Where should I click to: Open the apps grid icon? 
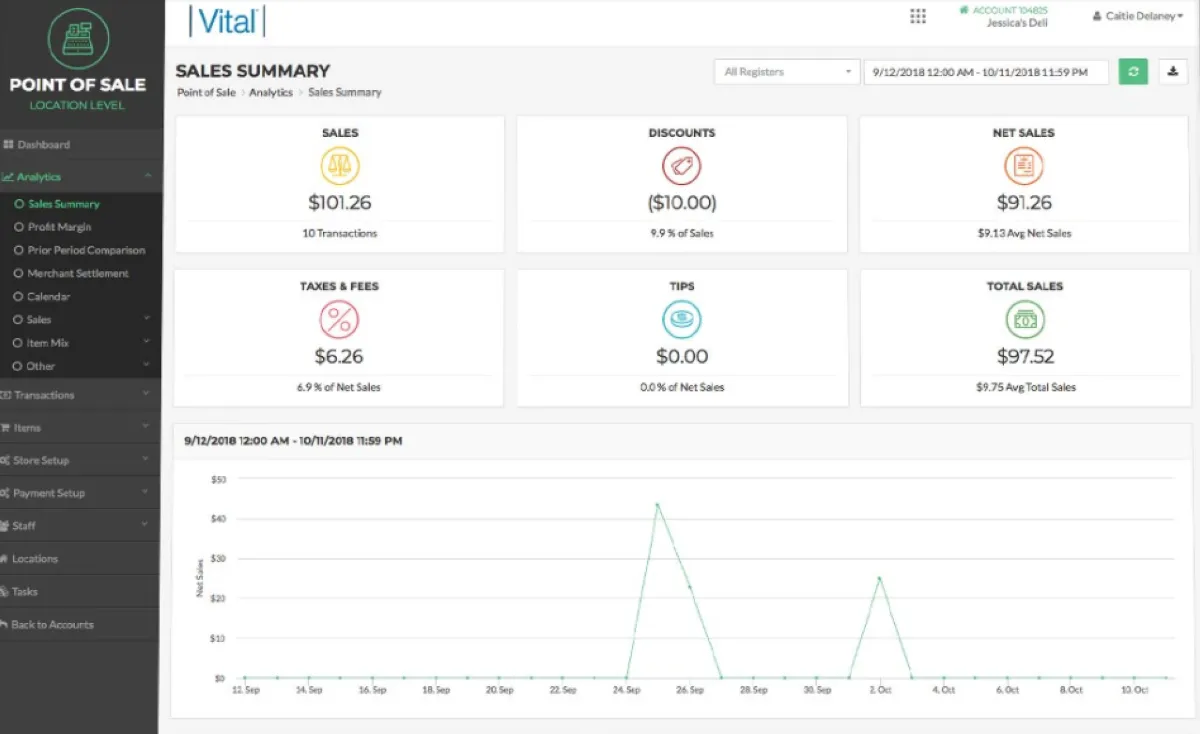pos(917,17)
